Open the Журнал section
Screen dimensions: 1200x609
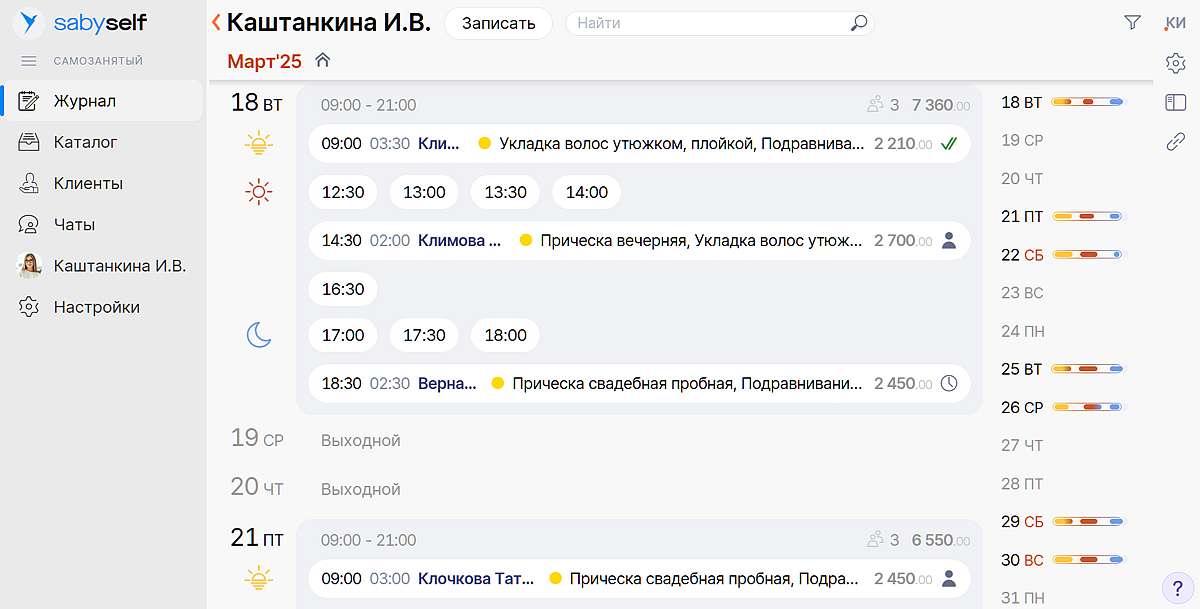pos(85,101)
